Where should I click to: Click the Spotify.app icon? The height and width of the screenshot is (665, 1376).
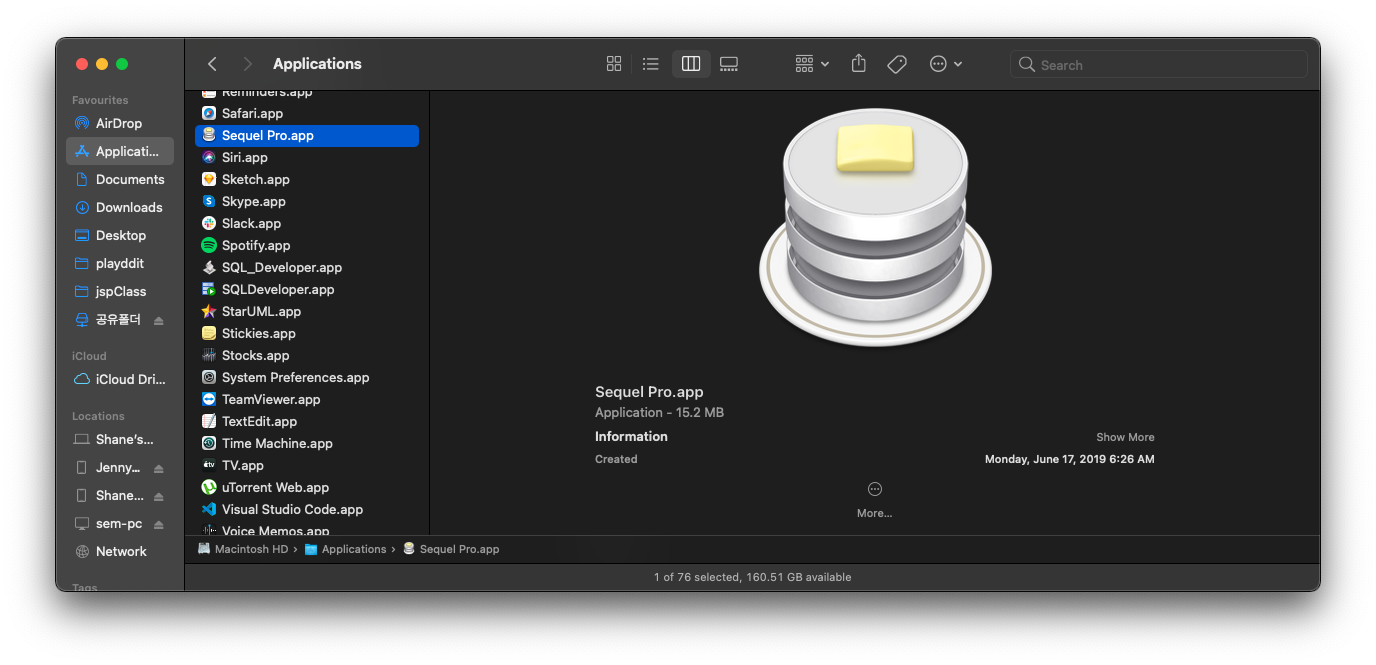click(209, 245)
